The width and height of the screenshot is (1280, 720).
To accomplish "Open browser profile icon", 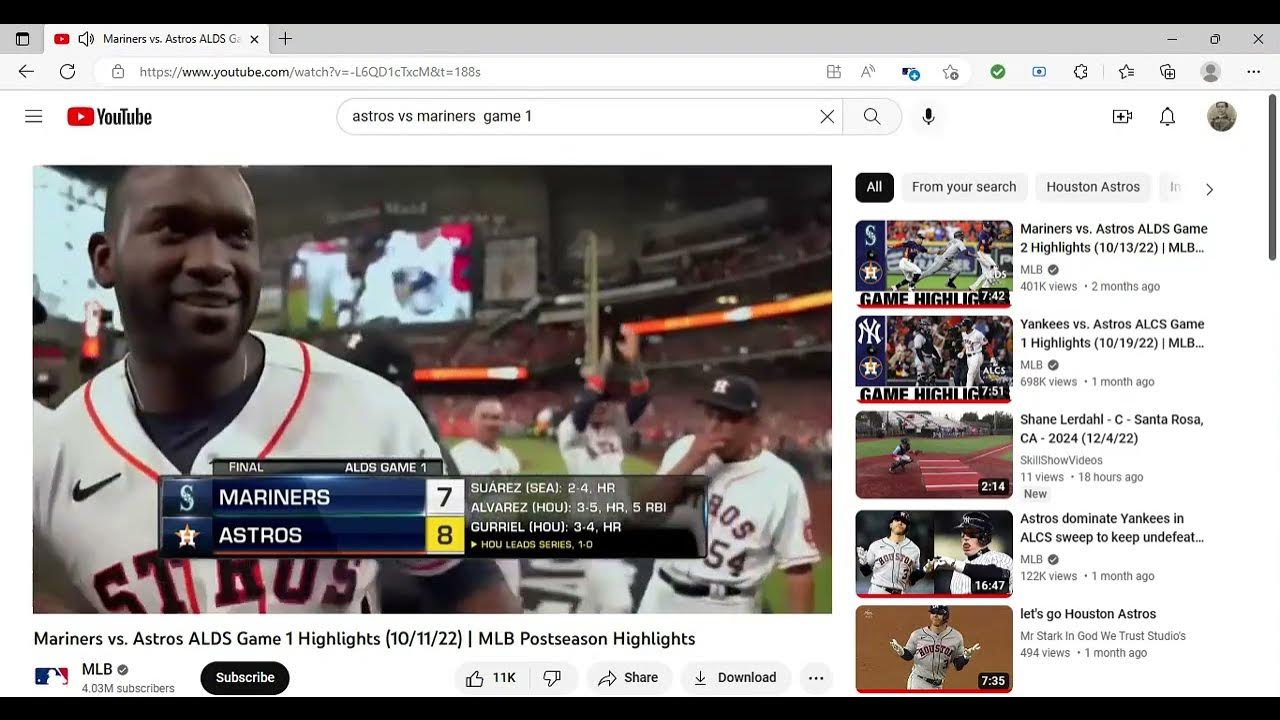I will click(x=1210, y=72).
